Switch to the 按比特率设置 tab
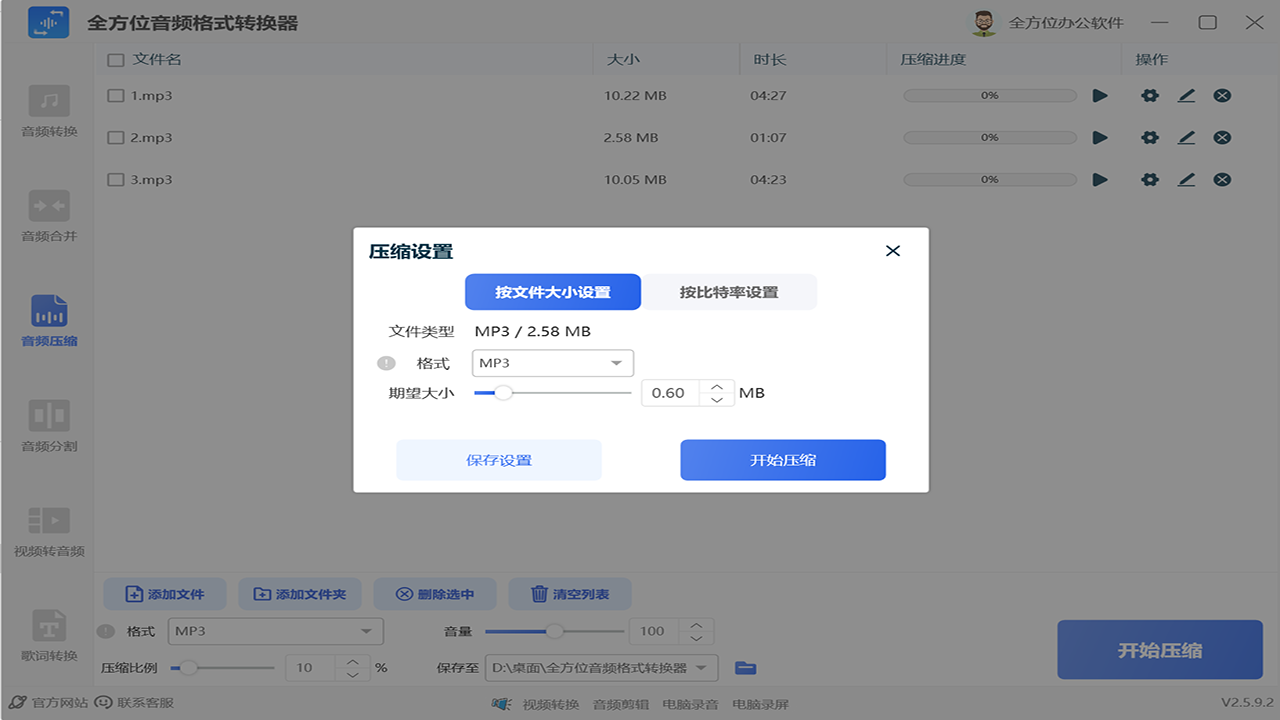The image size is (1280, 720). pyautogui.click(x=730, y=292)
